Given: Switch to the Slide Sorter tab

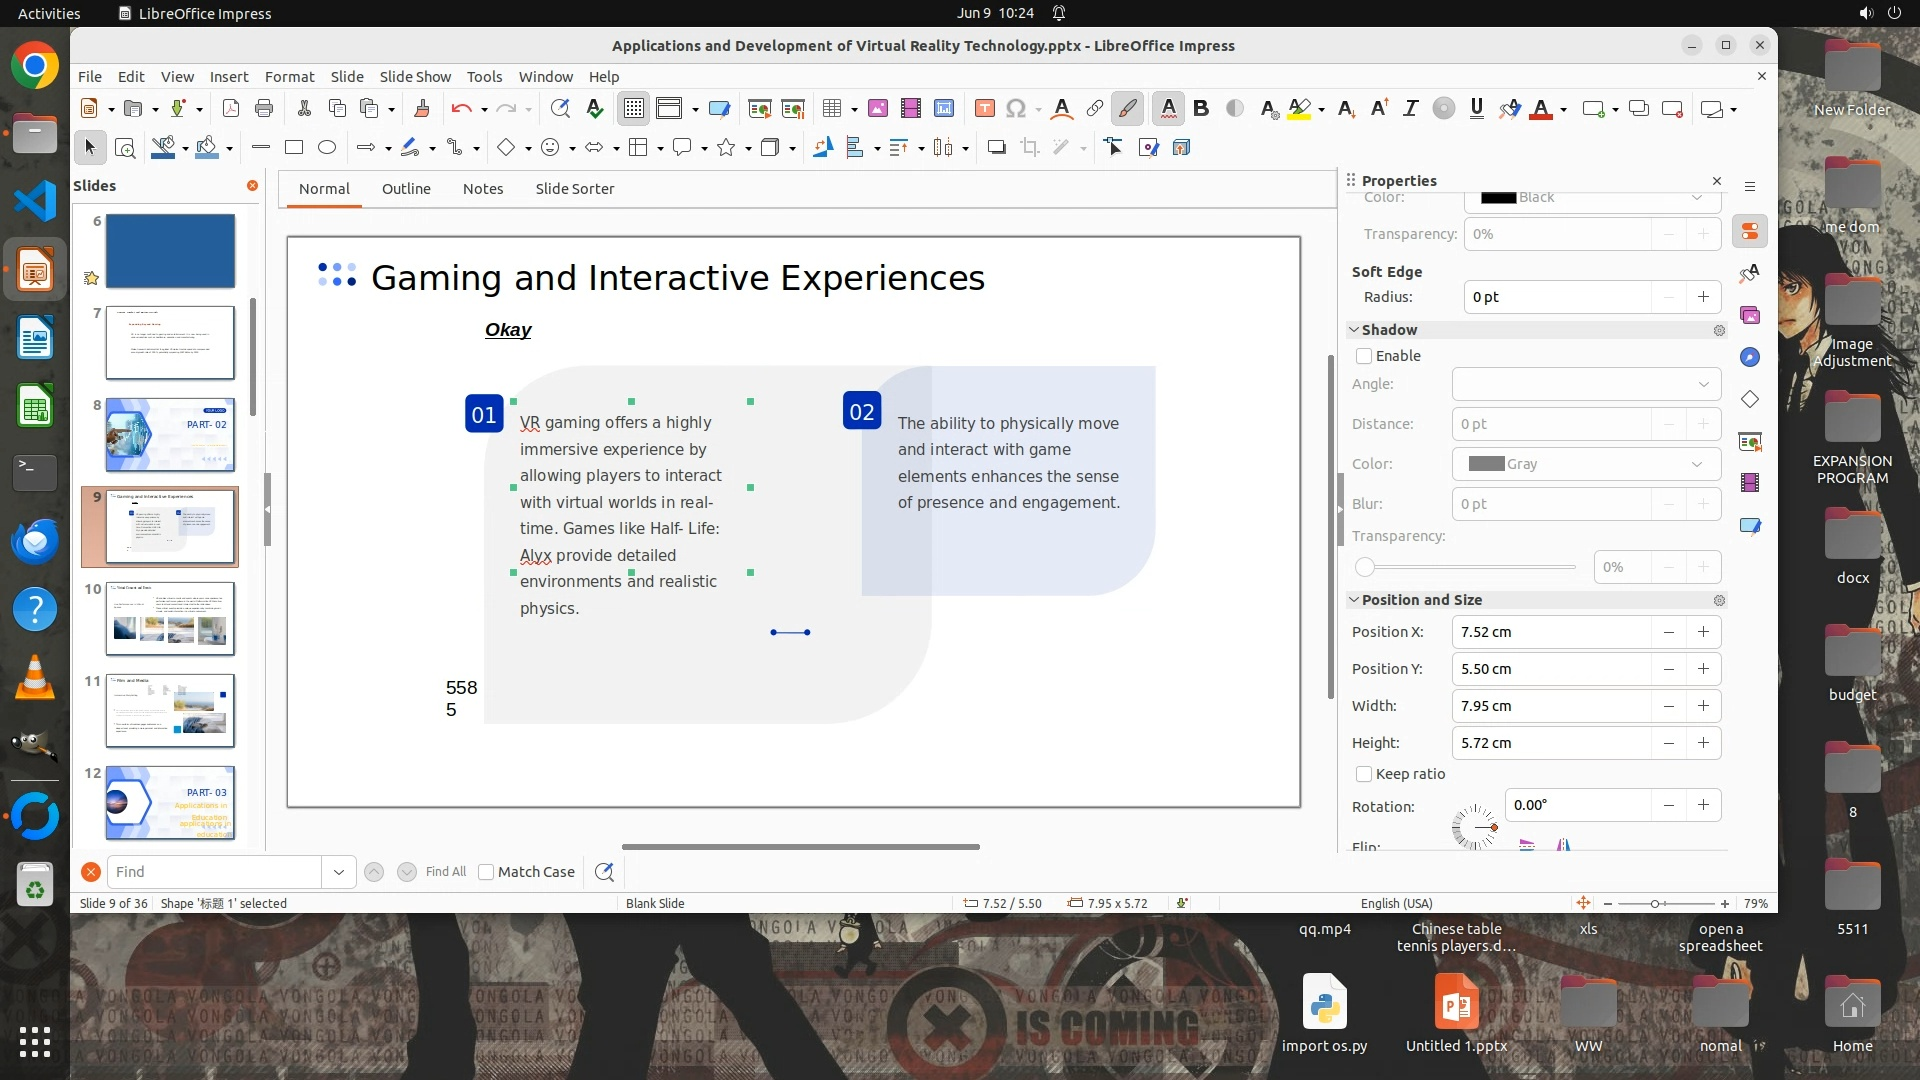Looking at the screenshot, I should tap(574, 189).
